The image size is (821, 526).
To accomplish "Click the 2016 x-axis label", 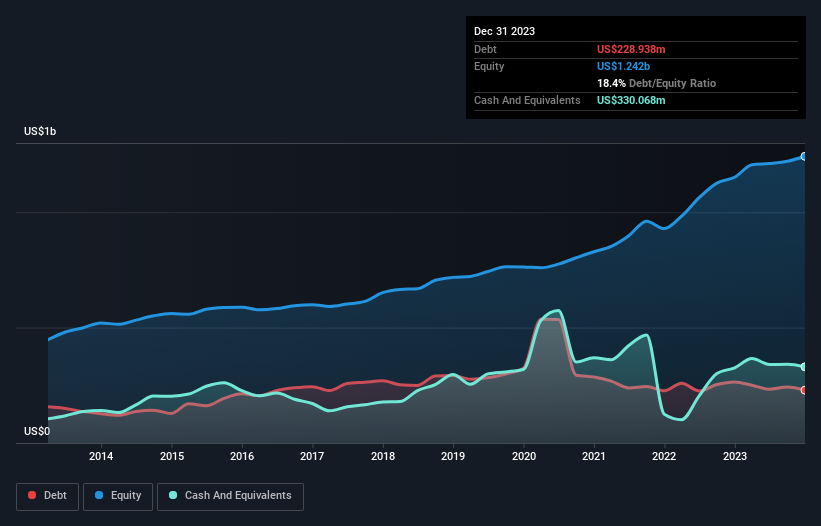I will coord(242,456).
